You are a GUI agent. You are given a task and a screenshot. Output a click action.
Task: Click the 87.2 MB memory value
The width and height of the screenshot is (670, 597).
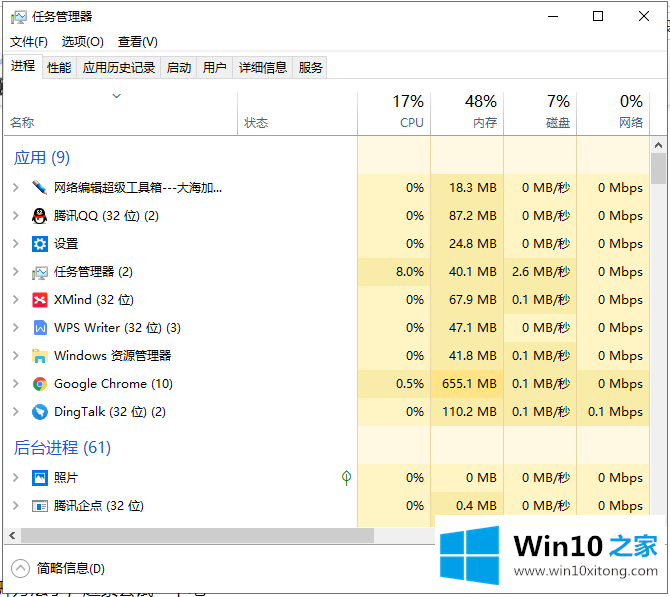coord(473,215)
